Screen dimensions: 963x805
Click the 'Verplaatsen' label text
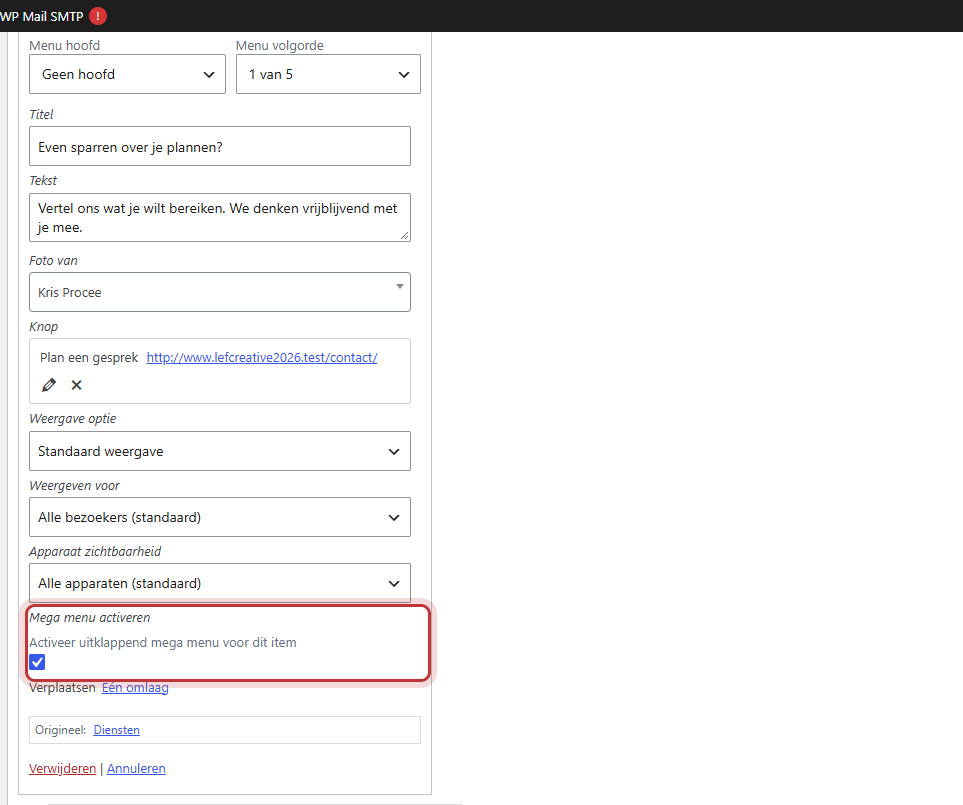click(x=63, y=688)
